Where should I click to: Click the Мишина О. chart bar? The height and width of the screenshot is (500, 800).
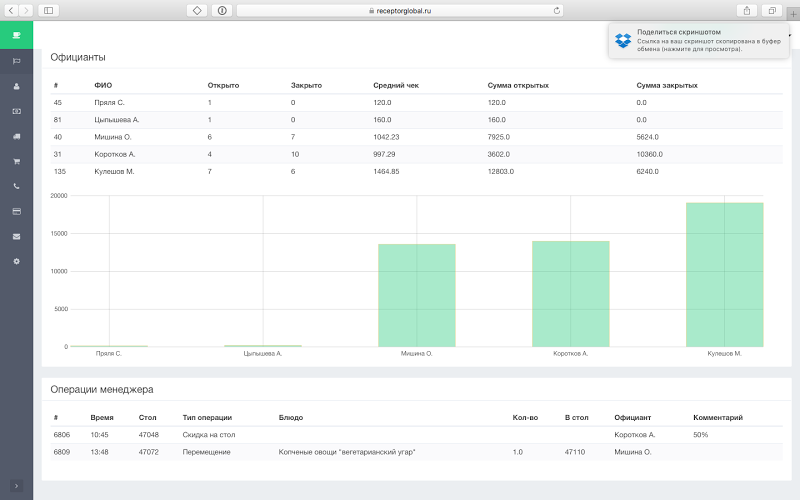click(x=417, y=295)
